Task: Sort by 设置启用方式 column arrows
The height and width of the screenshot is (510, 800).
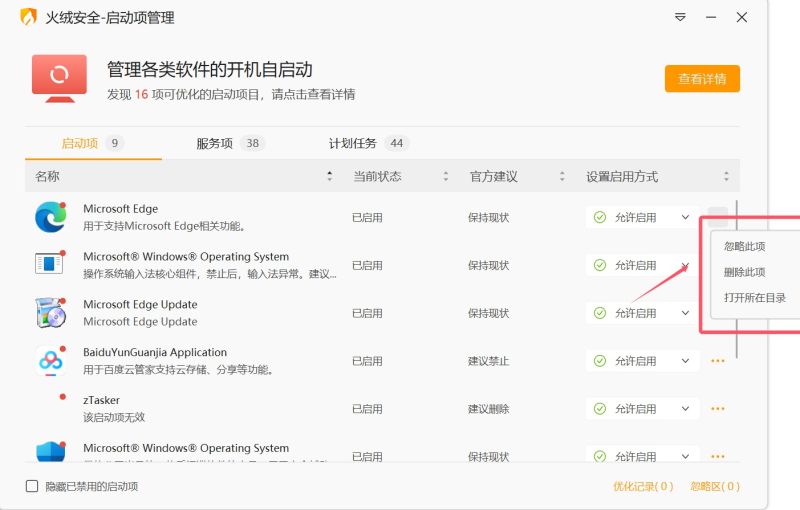Action: [x=727, y=176]
